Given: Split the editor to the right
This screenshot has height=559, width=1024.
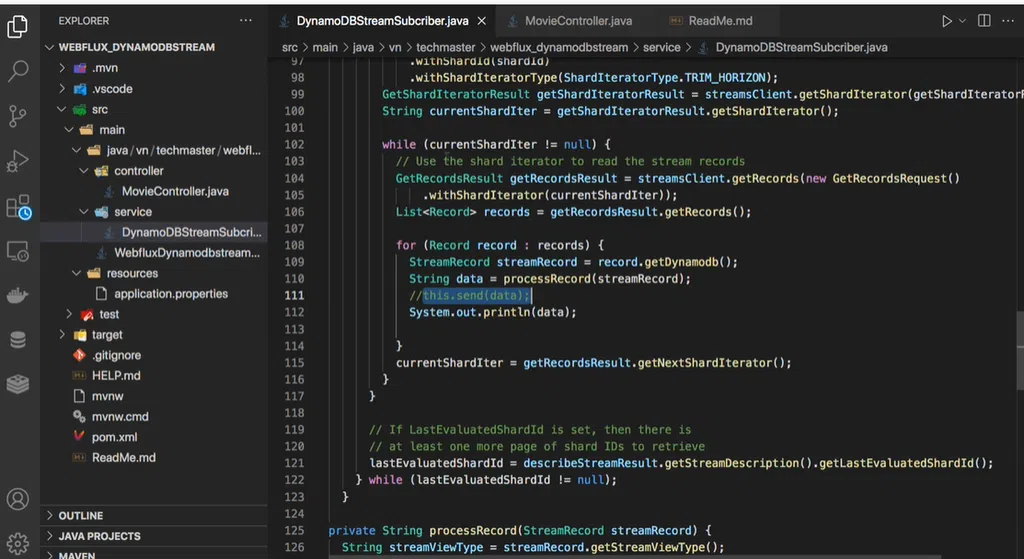Looking at the screenshot, I should [x=984, y=21].
